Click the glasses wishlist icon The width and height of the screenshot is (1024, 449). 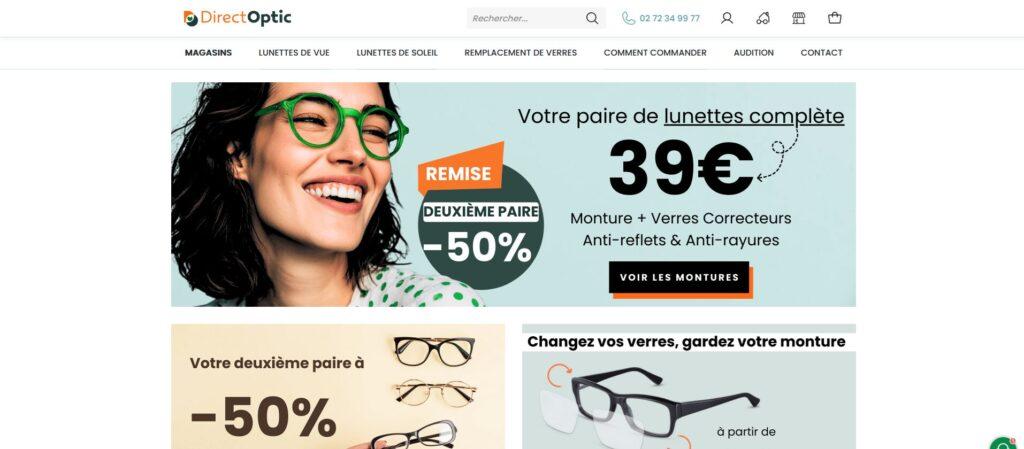(763, 18)
